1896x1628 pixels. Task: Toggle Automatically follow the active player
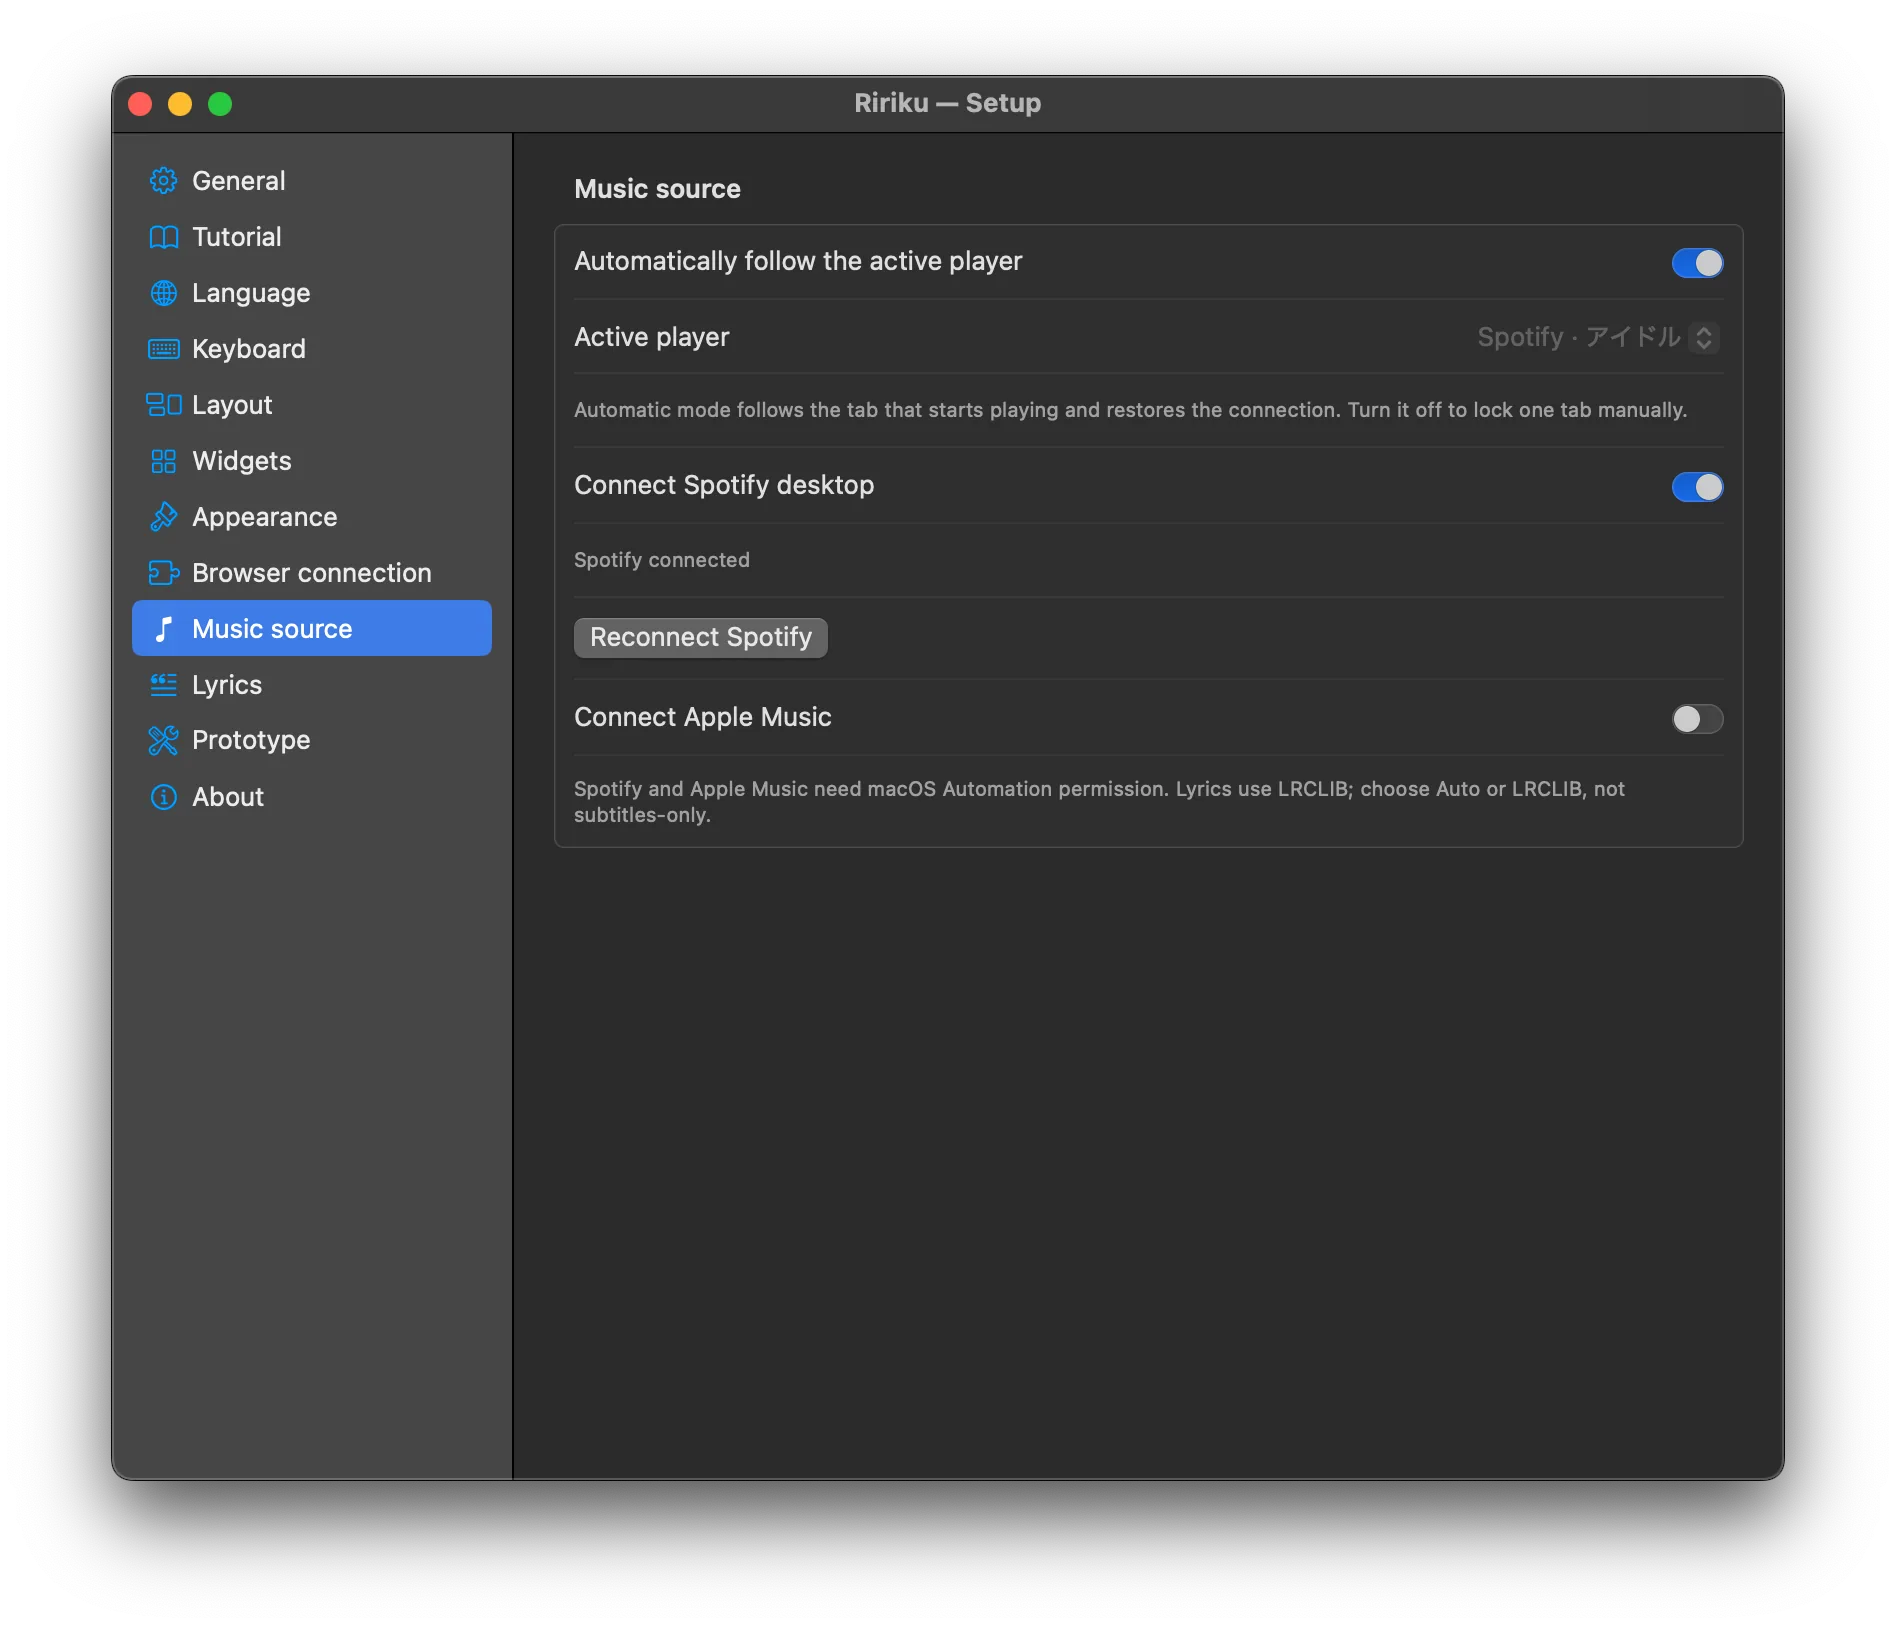(x=1697, y=263)
